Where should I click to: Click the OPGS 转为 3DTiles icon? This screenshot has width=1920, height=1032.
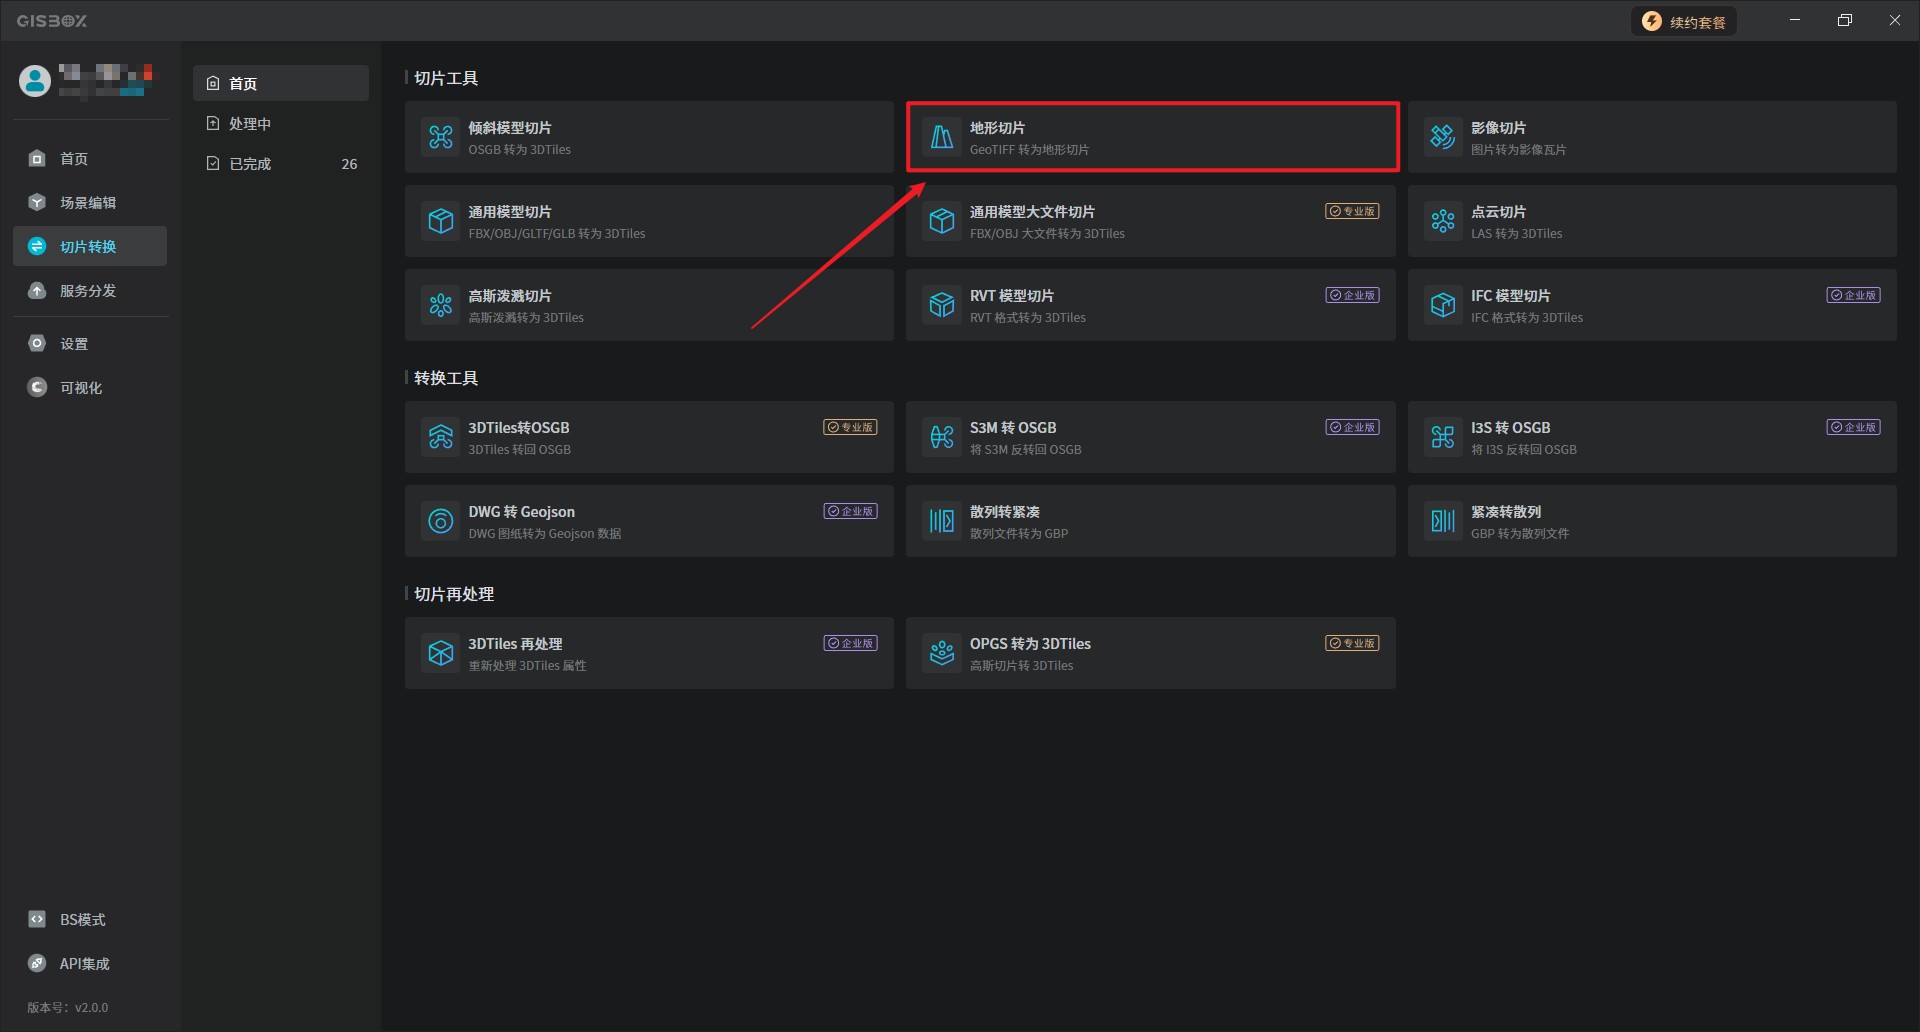(x=942, y=653)
